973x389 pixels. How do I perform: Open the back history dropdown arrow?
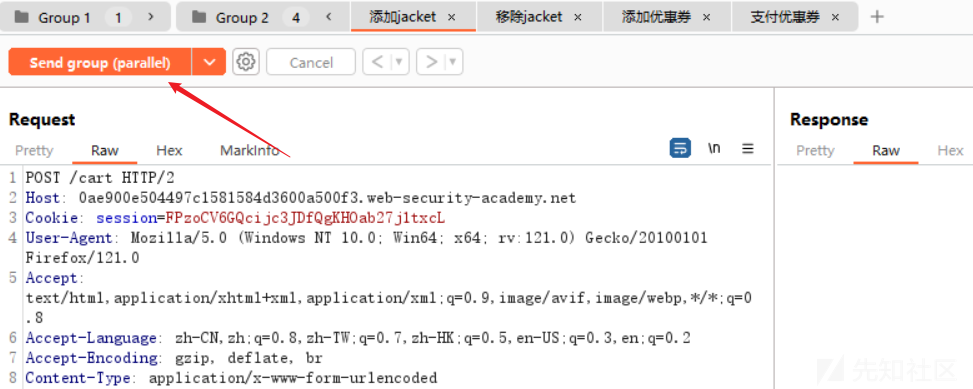399,62
